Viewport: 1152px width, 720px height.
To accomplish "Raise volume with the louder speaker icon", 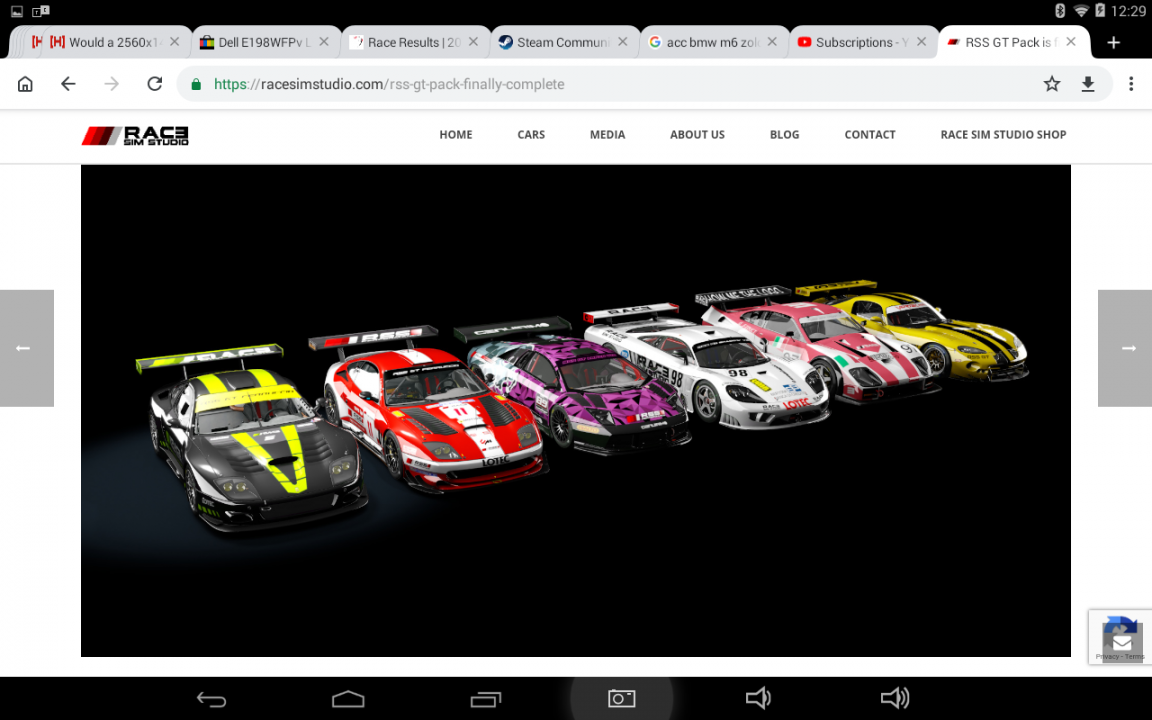I will point(895,698).
